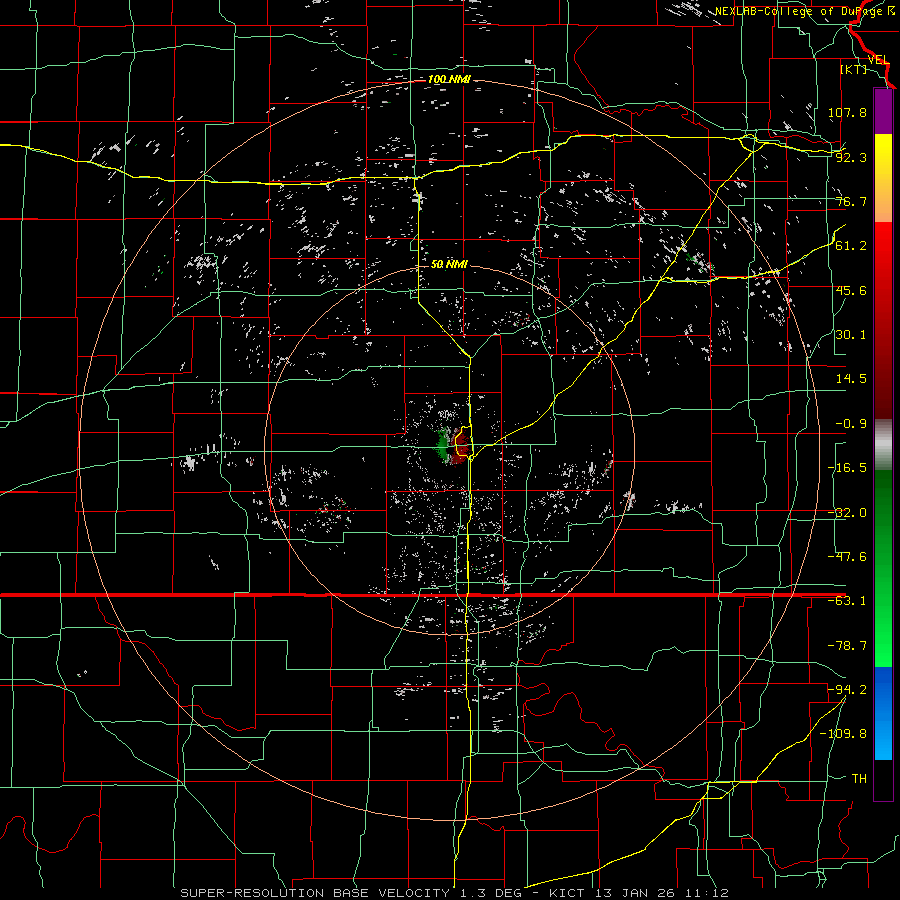Select the 30.1 legend value
Viewport: 900px width, 900px height.
(851, 335)
